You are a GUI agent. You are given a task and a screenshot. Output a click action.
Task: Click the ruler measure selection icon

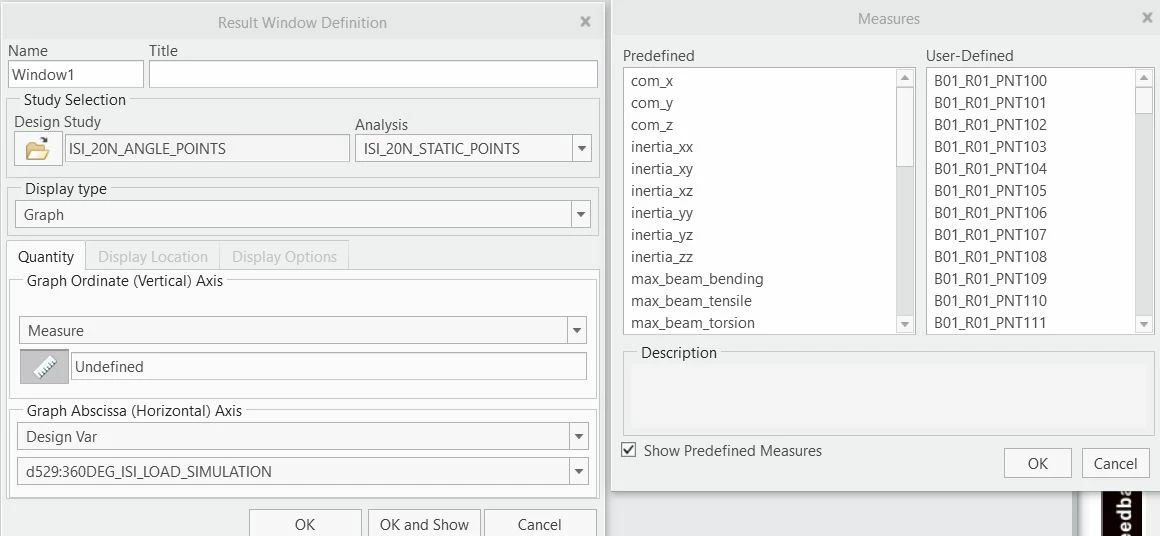point(44,367)
